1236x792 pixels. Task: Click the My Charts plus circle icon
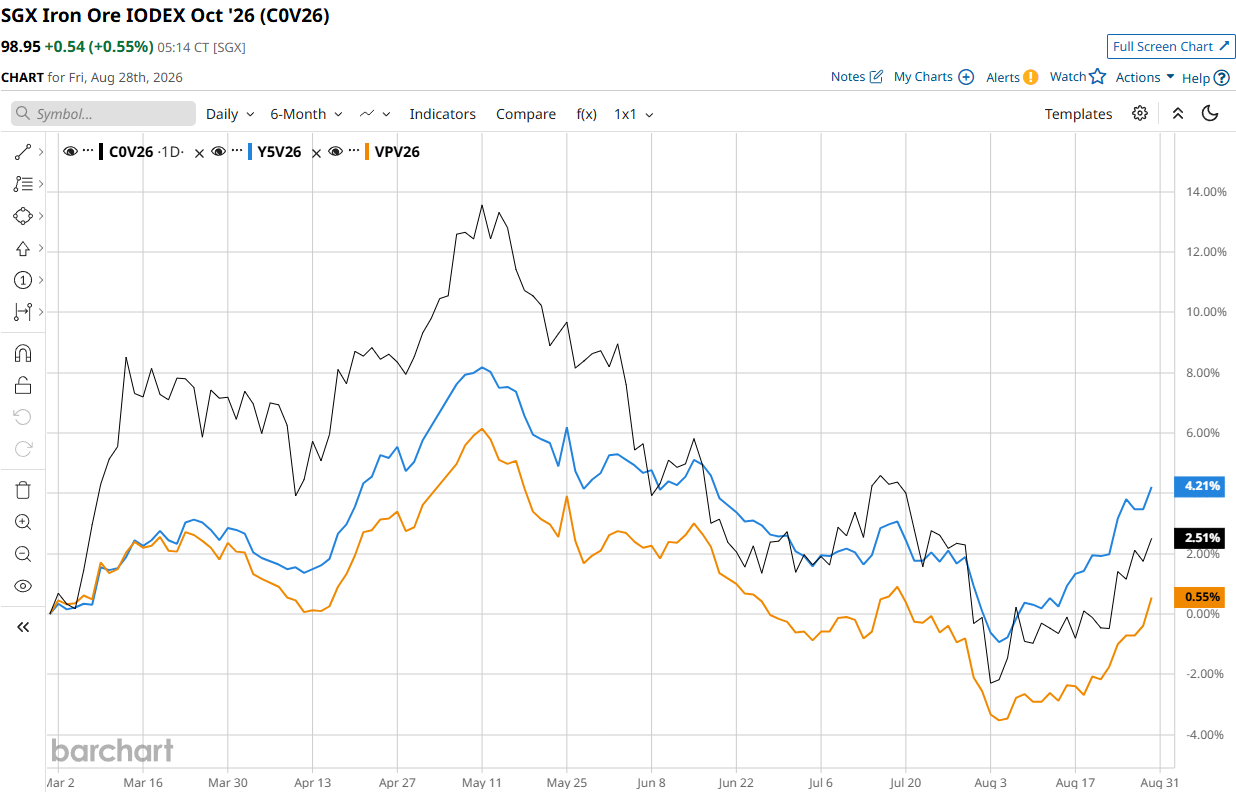tap(966, 77)
